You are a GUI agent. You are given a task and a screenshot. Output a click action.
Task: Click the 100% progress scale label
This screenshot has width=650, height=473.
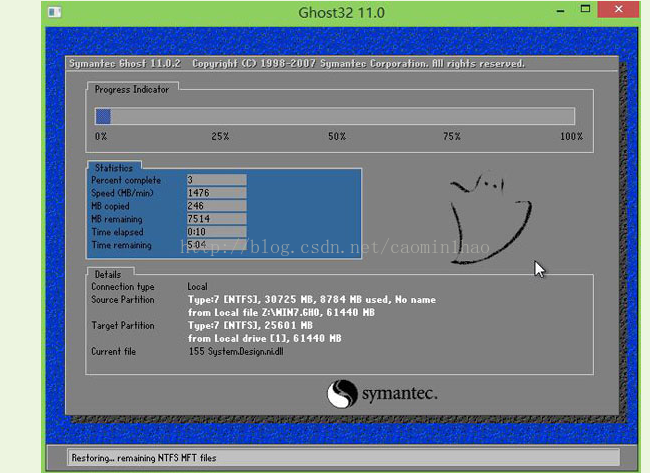click(571, 136)
